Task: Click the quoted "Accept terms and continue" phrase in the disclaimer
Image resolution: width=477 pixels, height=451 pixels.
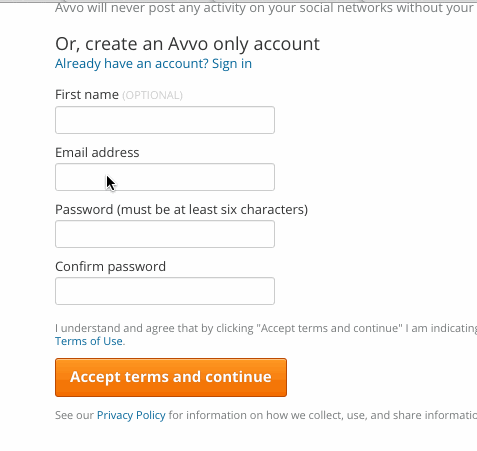Action: (x=329, y=328)
